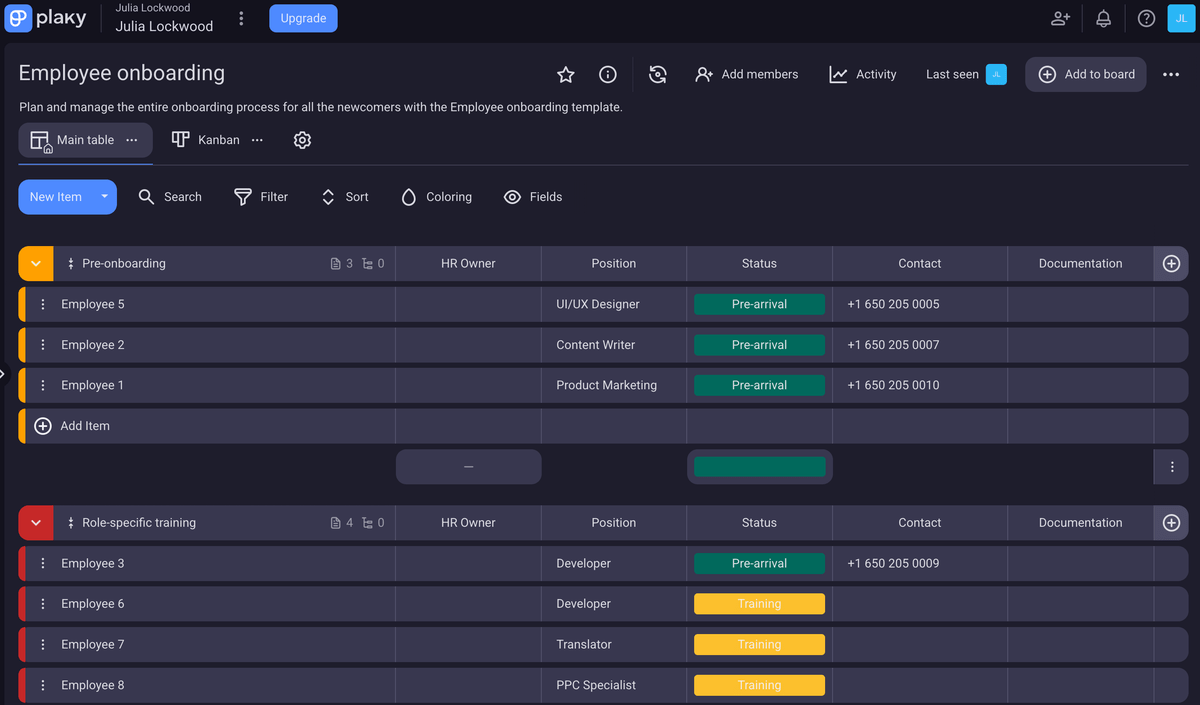Open the help question mark icon

[x=1146, y=19]
